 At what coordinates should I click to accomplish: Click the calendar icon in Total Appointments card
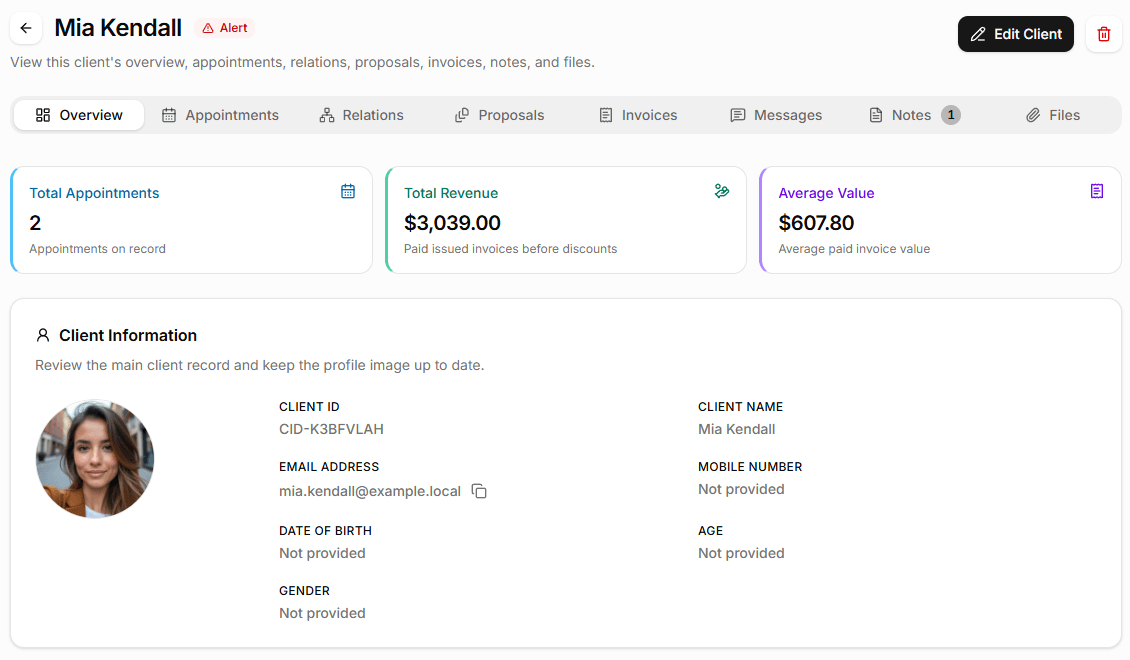point(348,192)
